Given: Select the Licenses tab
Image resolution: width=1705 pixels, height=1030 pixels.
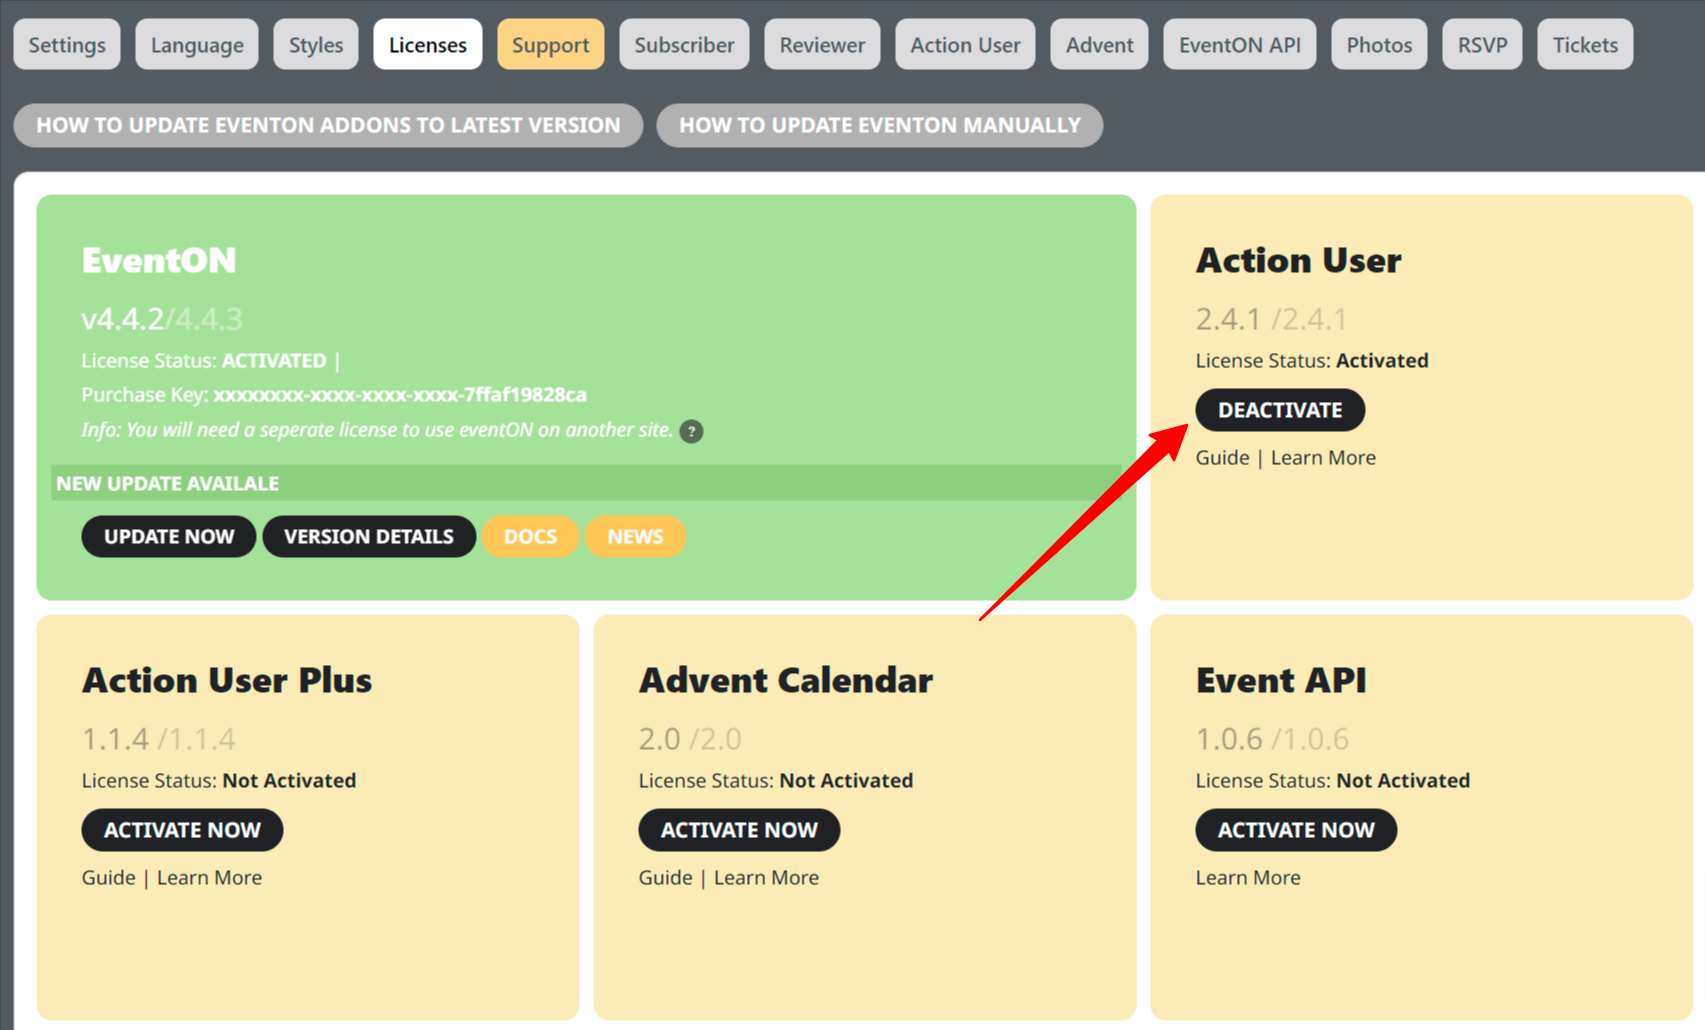Looking at the screenshot, I should (428, 45).
